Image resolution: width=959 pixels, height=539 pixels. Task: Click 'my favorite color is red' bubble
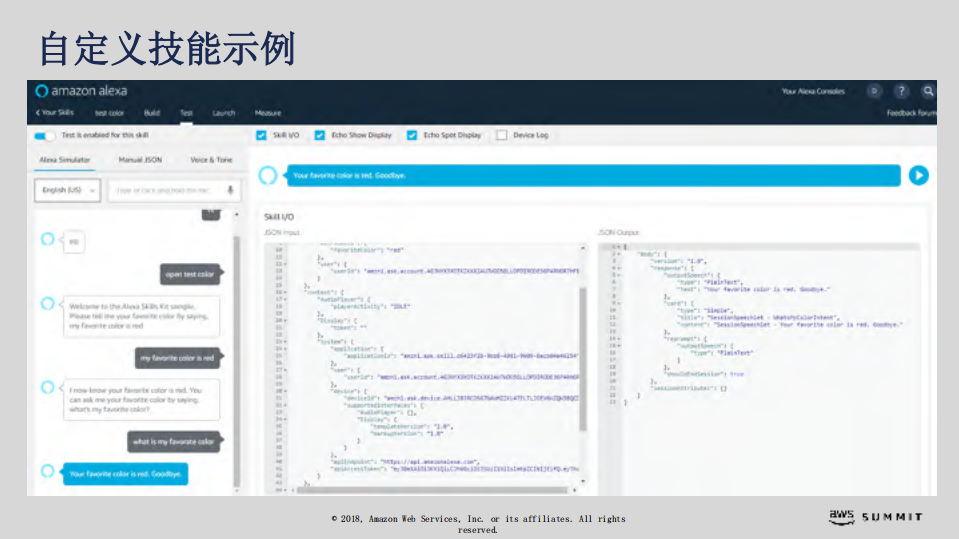pos(177,358)
